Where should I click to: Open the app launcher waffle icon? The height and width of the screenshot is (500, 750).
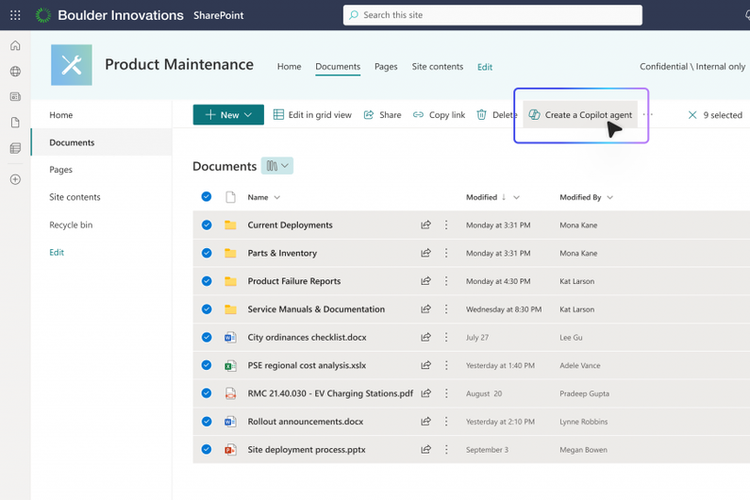click(x=15, y=15)
